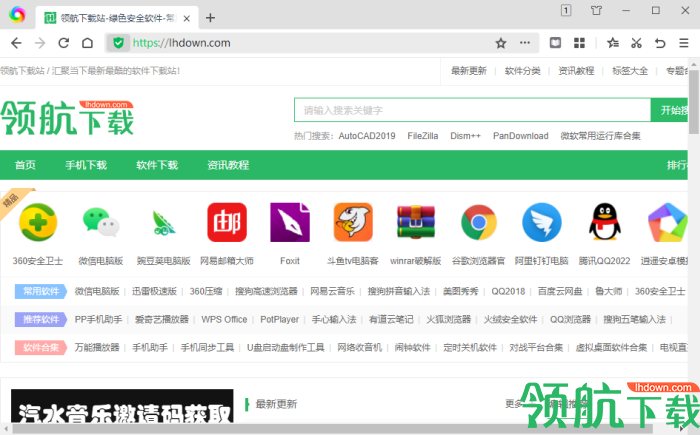The width and height of the screenshot is (700, 435).
Task: Open the 腾讯QQ2022 penguin icon
Action: (x=604, y=222)
